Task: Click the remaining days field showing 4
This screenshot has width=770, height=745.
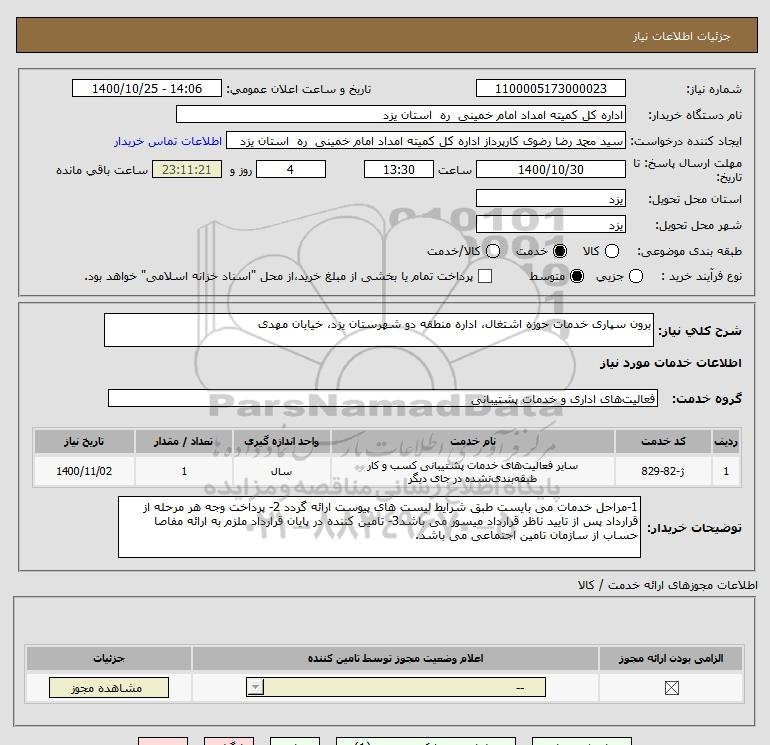Action: [x=291, y=169]
